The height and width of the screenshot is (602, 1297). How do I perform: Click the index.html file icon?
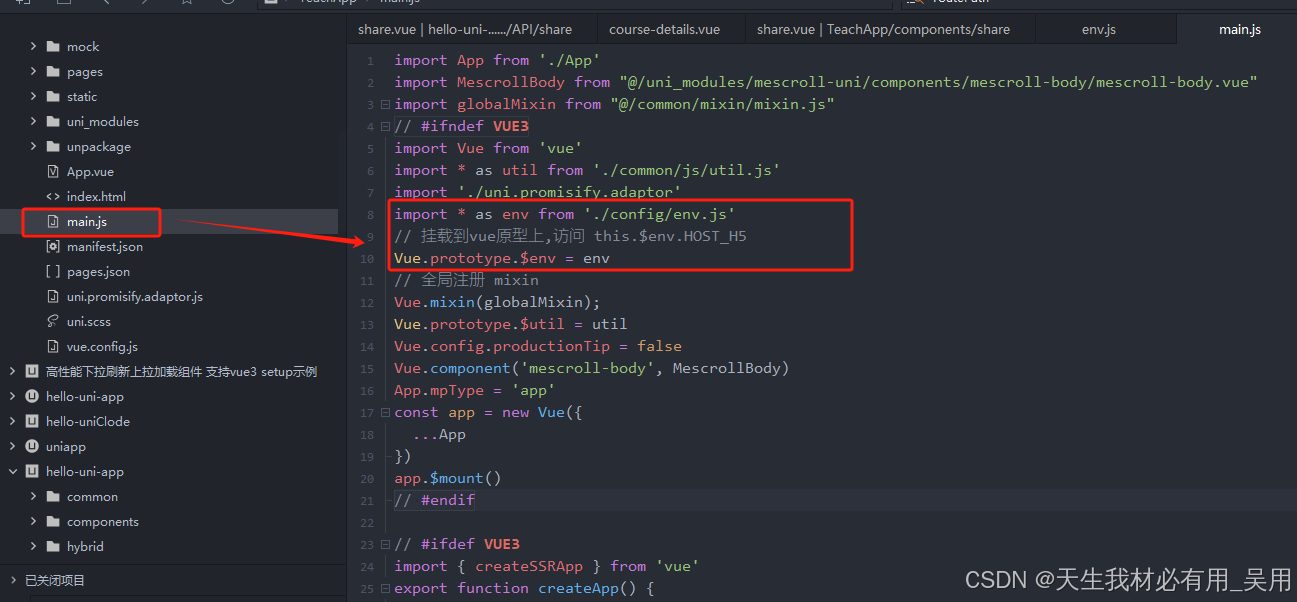(53, 197)
